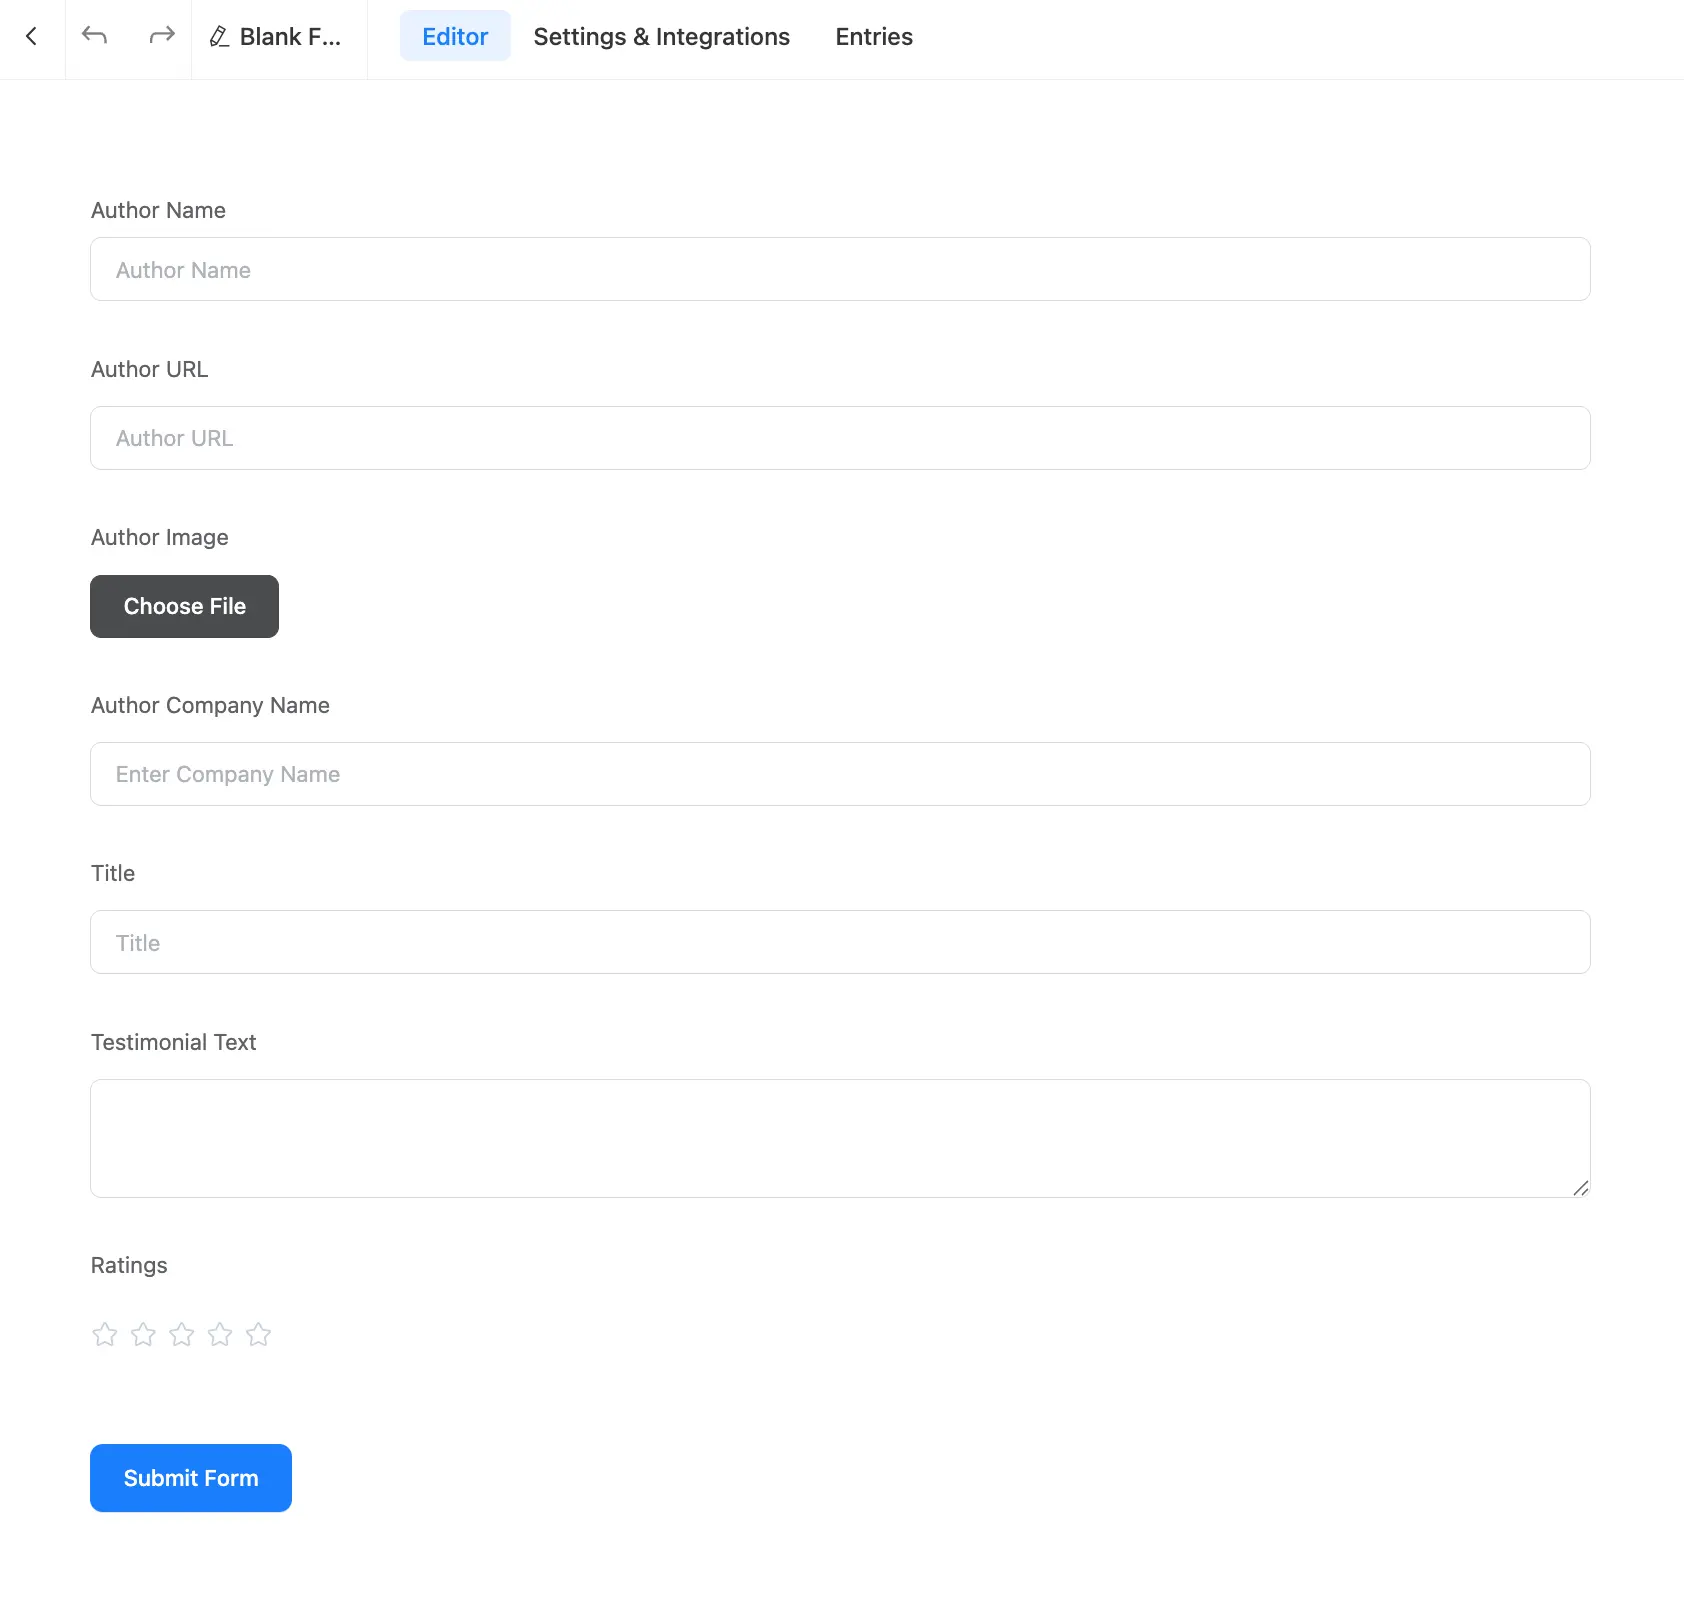This screenshot has height=1600, width=1684.
Task: Click the redo arrow icon
Action: pyautogui.click(x=162, y=36)
